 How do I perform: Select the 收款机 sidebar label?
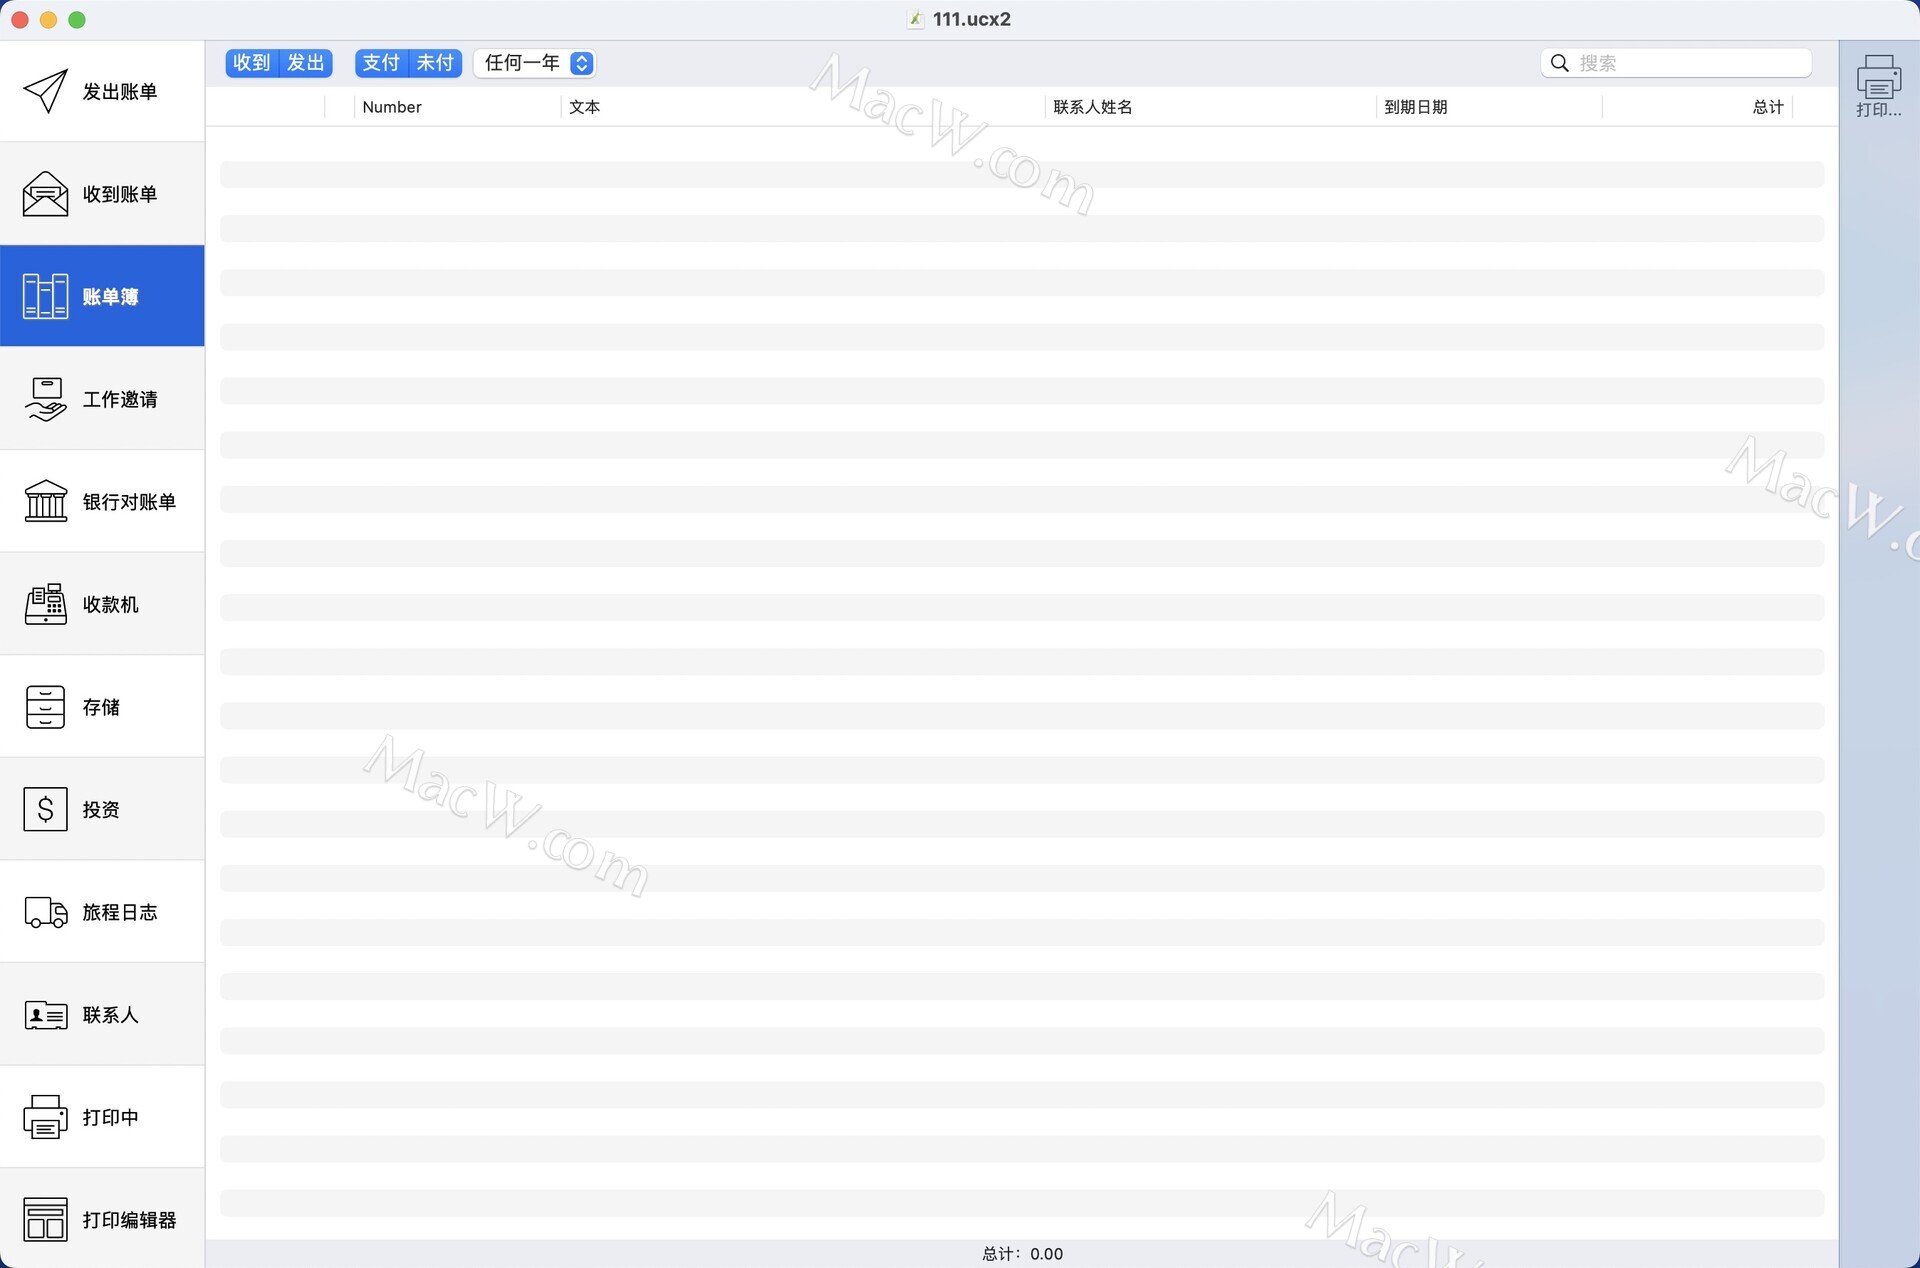coord(111,604)
